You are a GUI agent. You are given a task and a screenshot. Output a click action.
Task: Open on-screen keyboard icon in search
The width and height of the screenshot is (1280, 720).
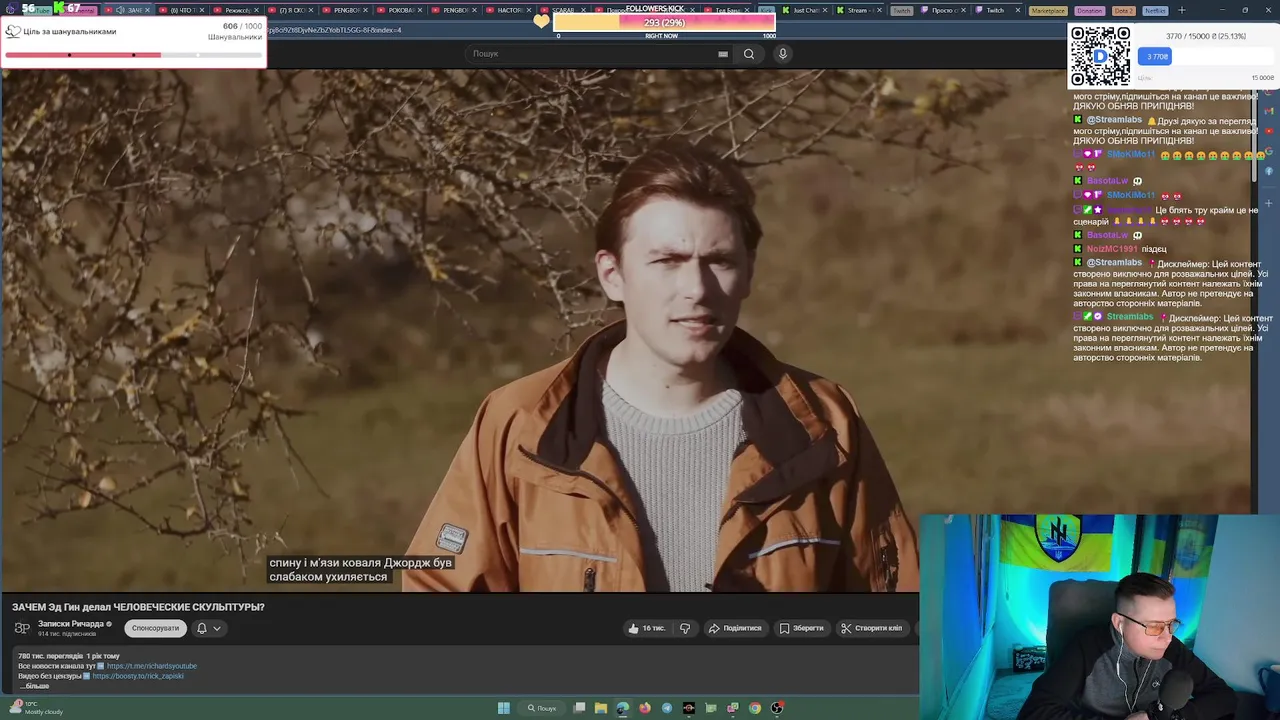tap(723, 54)
